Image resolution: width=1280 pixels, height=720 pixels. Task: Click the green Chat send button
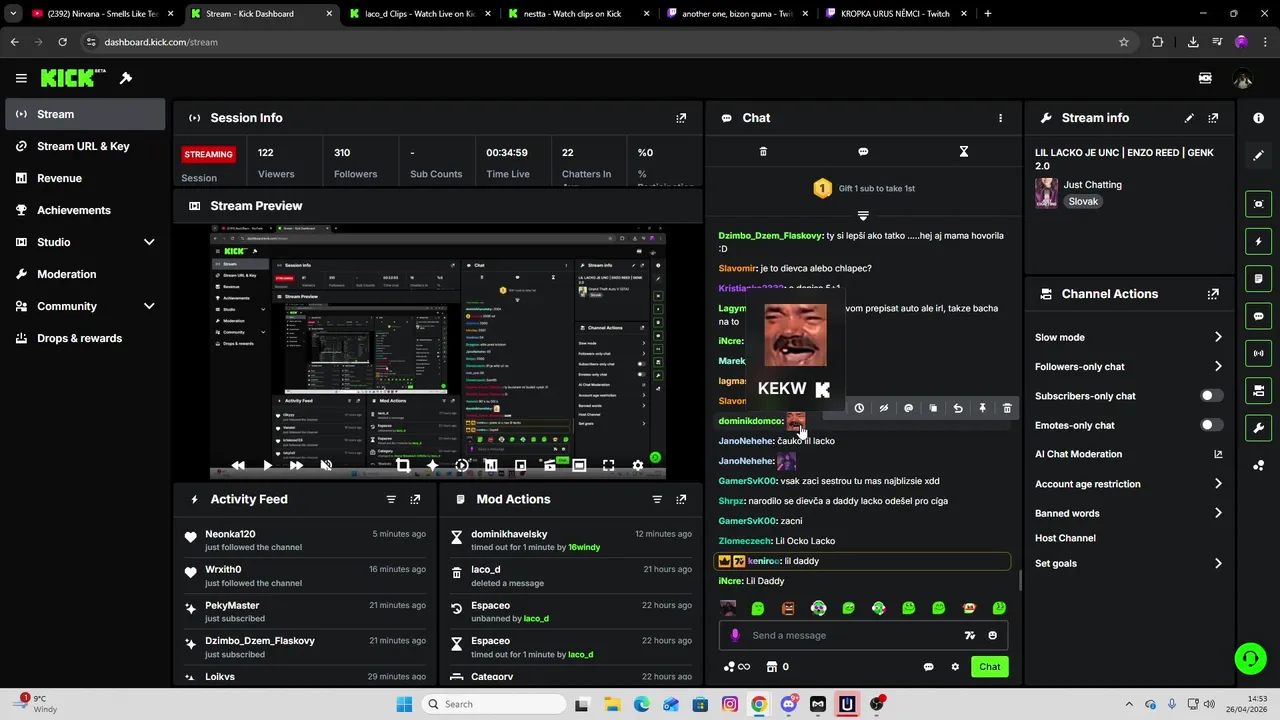(989, 667)
